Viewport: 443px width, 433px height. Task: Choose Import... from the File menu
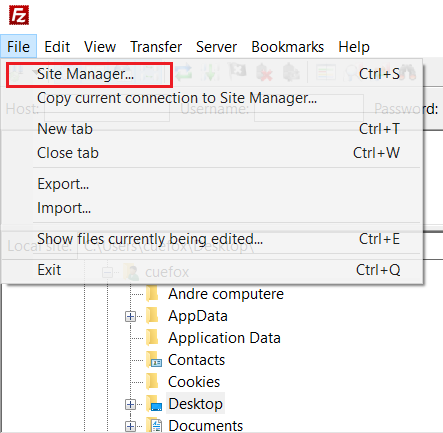pyautogui.click(x=213, y=208)
